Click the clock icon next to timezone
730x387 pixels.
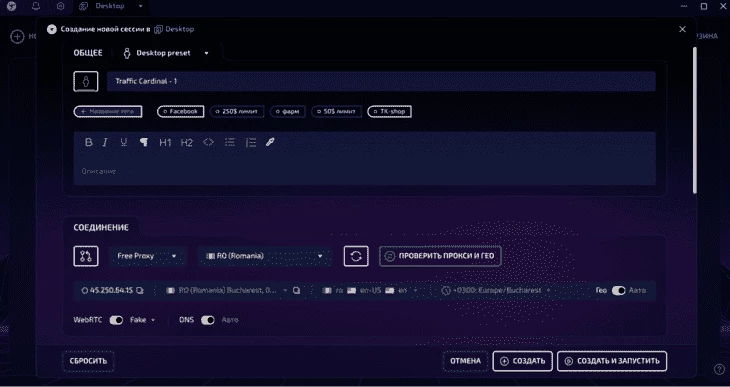(x=446, y=291)
